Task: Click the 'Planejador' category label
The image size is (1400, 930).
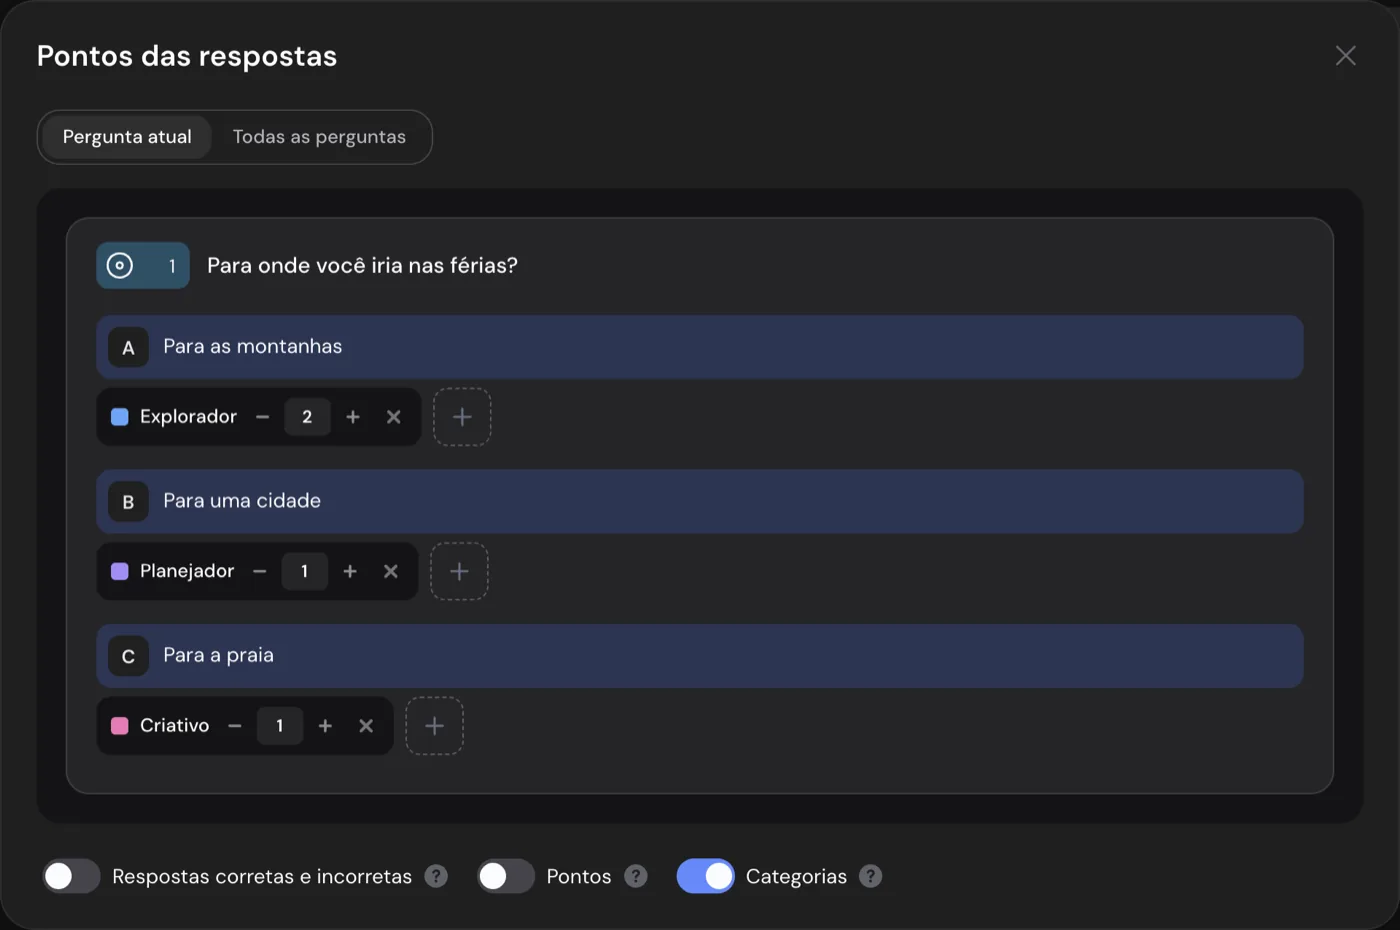Action: (187, 571)
